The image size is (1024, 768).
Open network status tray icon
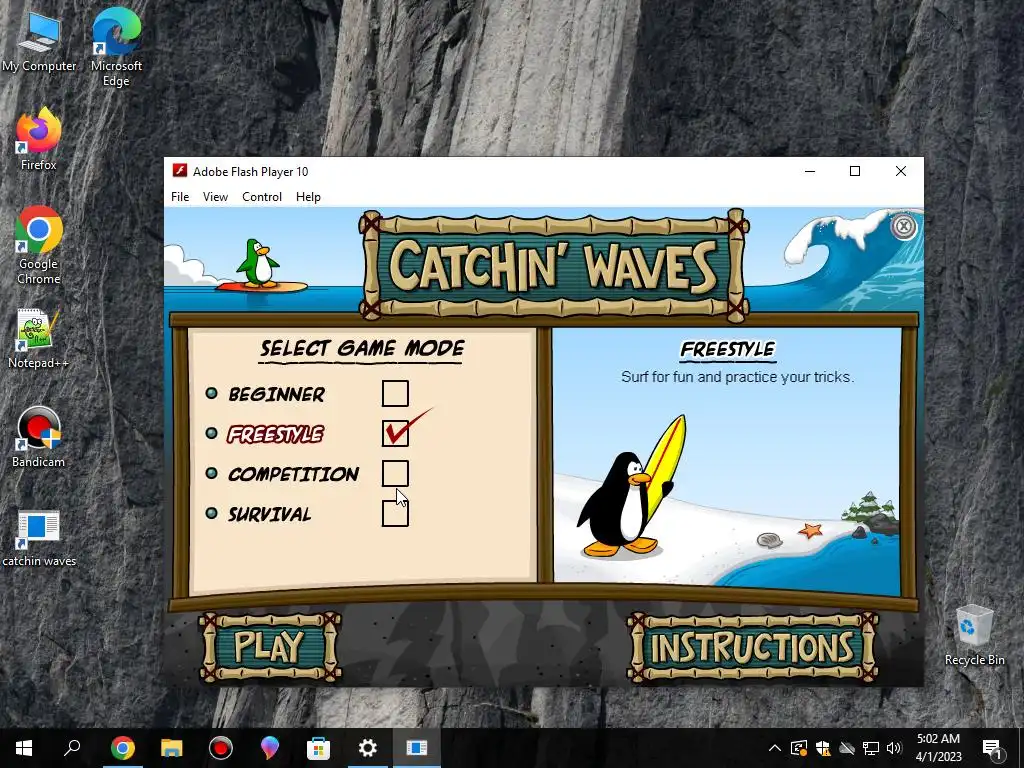click(x=871, y=748)
